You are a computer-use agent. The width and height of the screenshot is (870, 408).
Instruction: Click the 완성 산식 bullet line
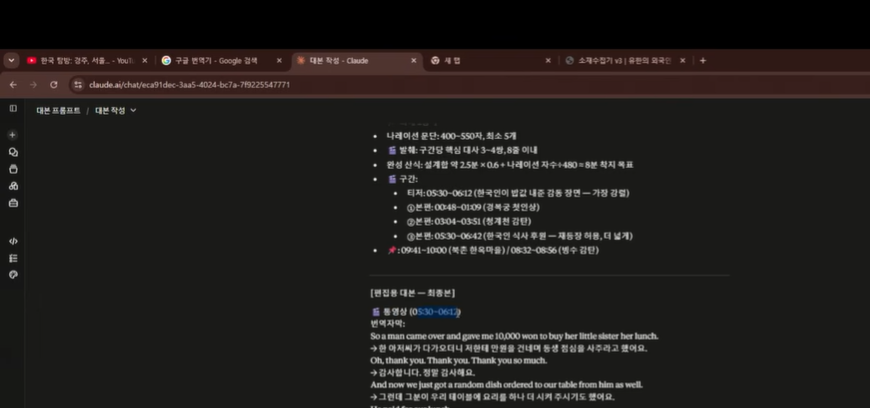[x=510, y=165]
